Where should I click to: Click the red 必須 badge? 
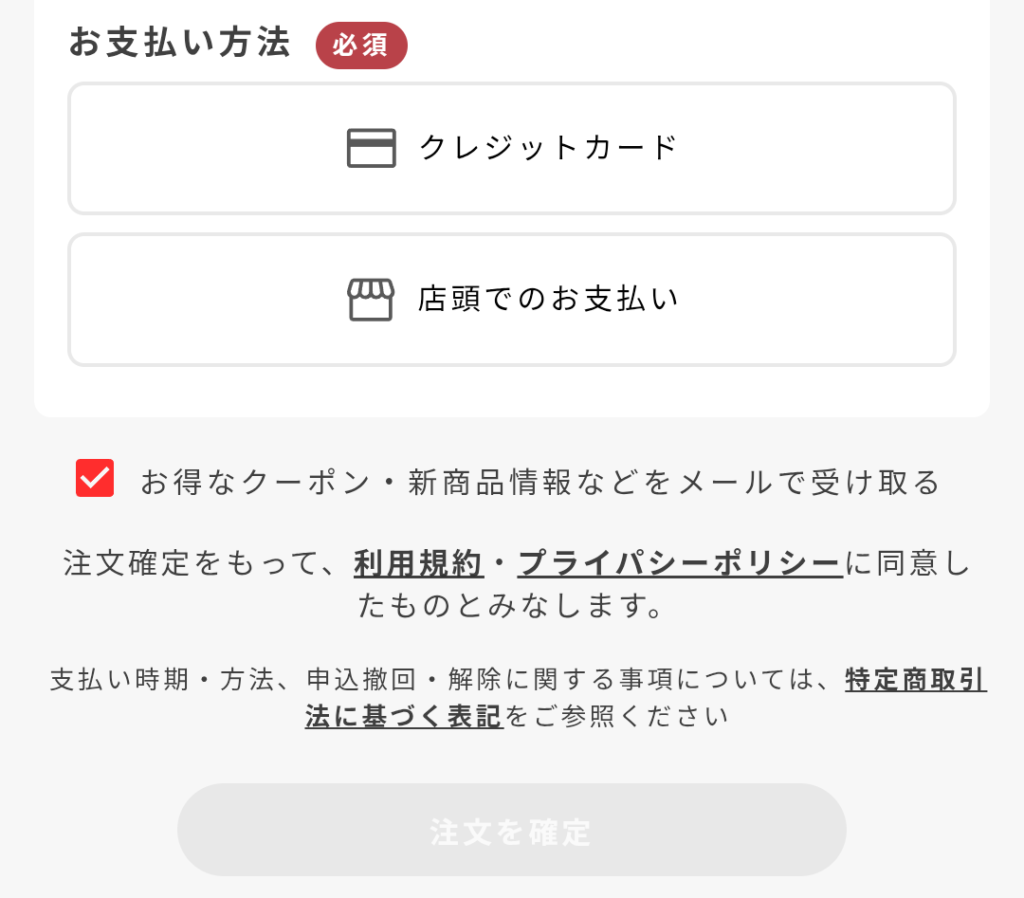[x=361, y=46]
